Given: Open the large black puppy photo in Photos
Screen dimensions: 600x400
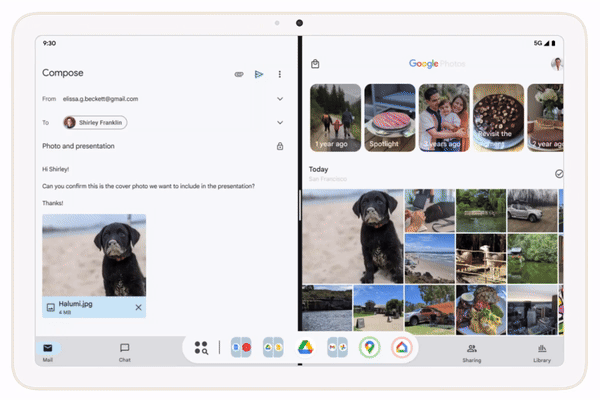Looking at the screenshot, I should click(353, 236).
